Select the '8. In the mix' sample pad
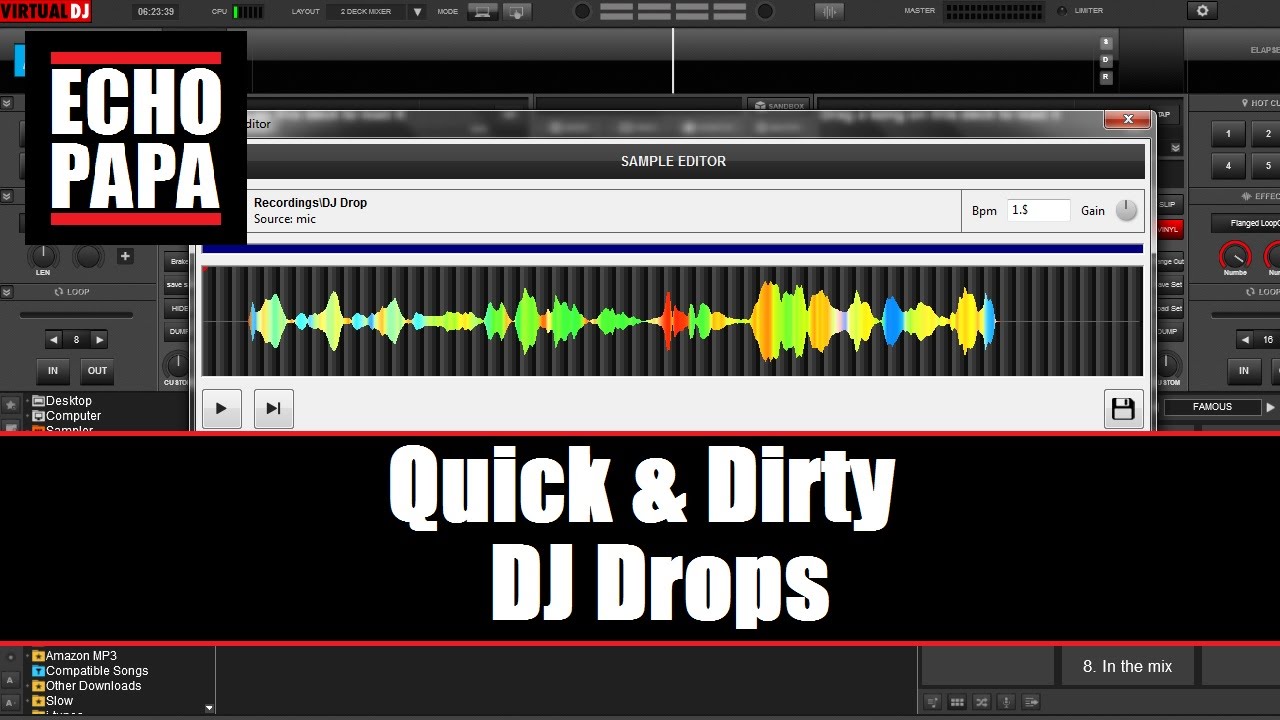 1127,666
